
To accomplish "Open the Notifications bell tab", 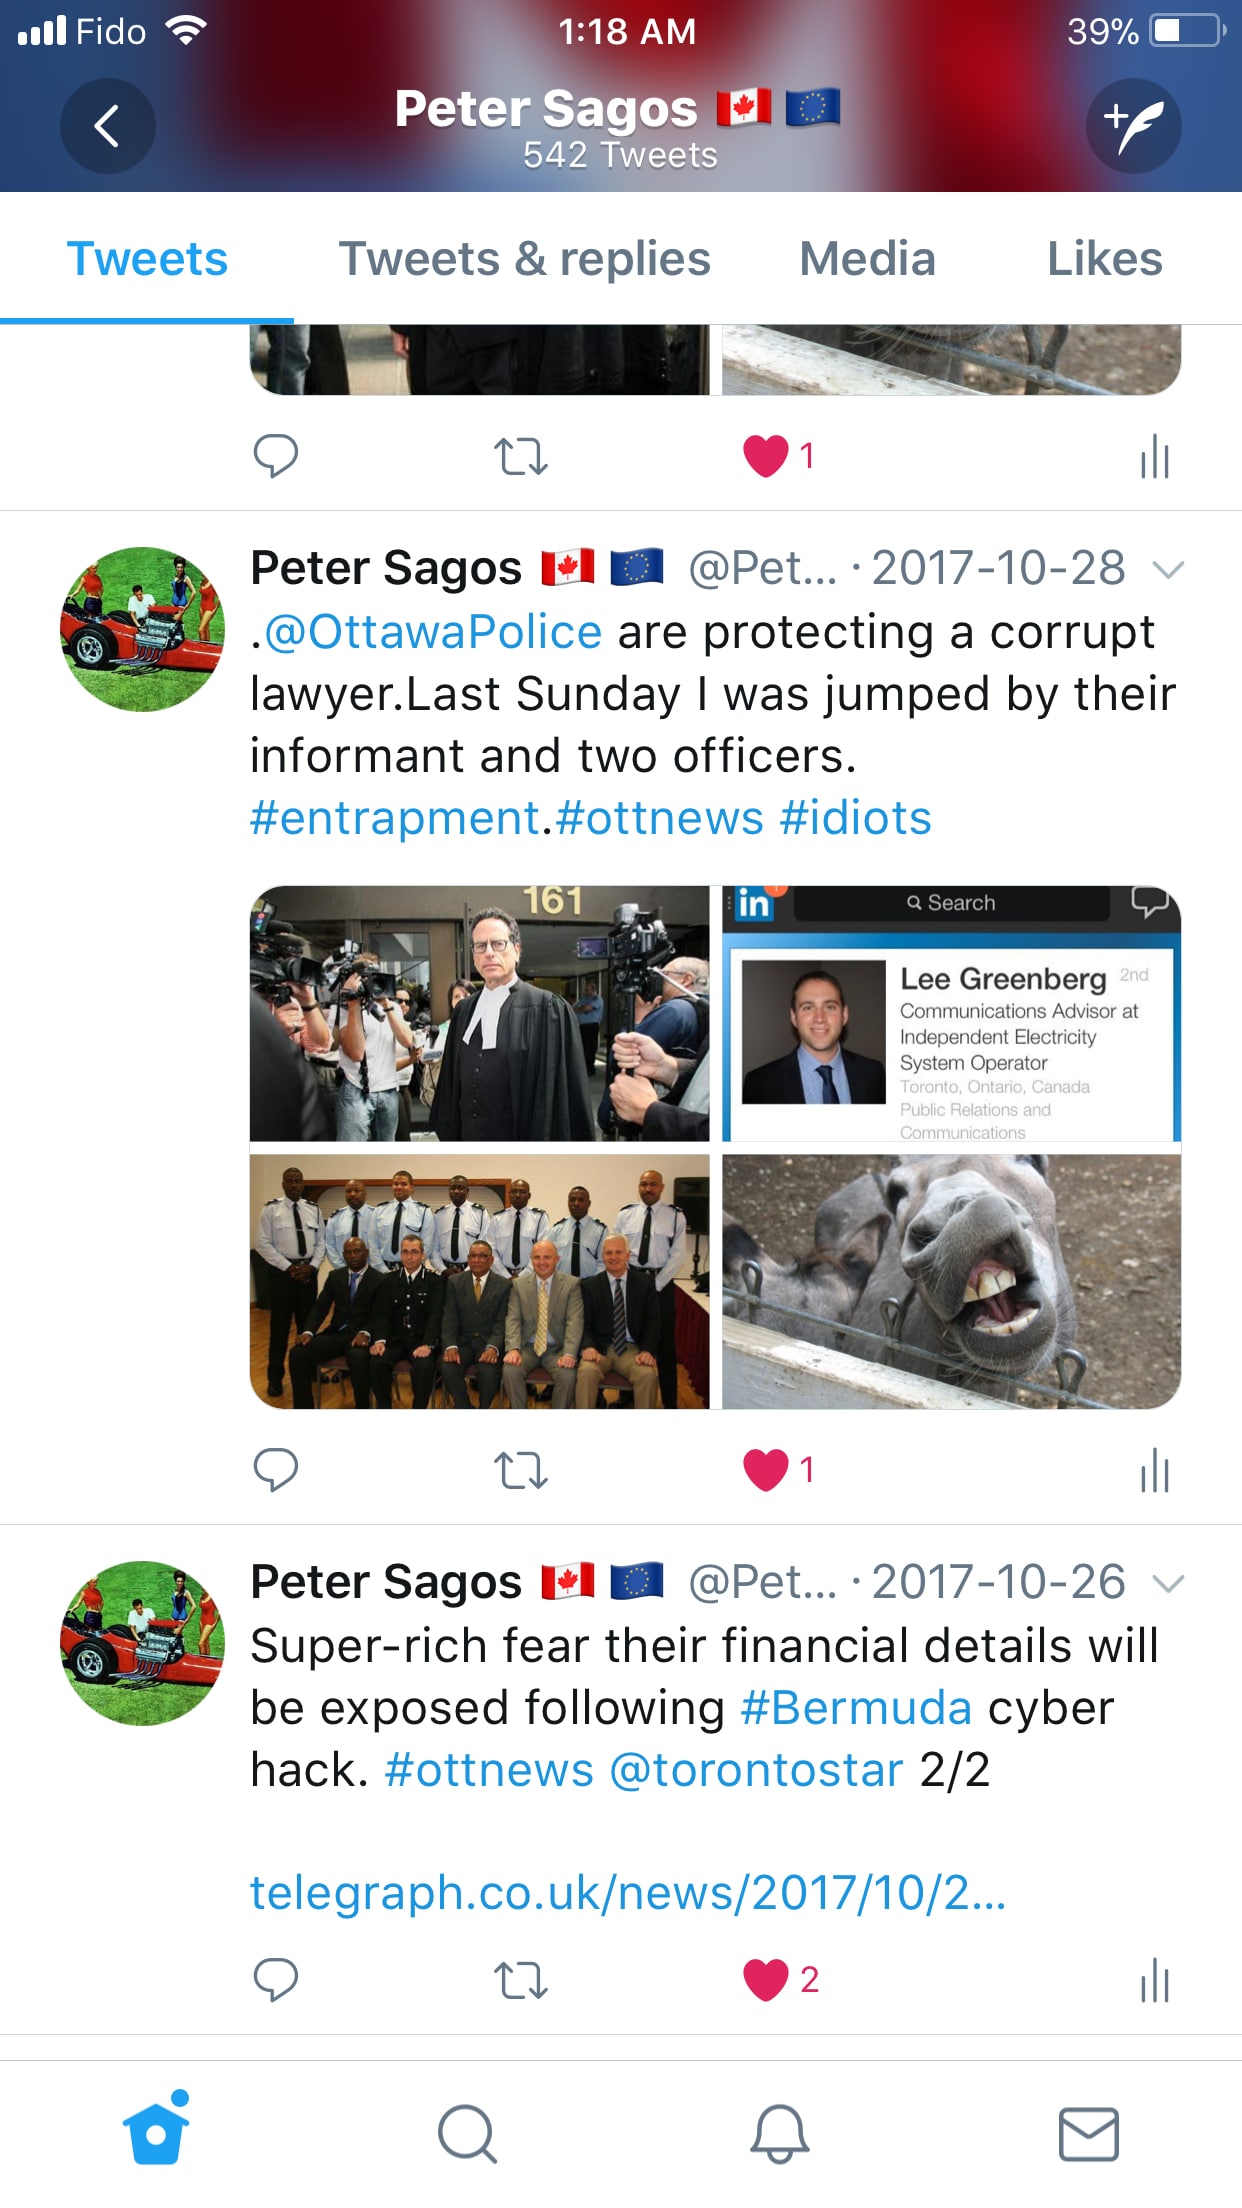I will pos(779,2134).
